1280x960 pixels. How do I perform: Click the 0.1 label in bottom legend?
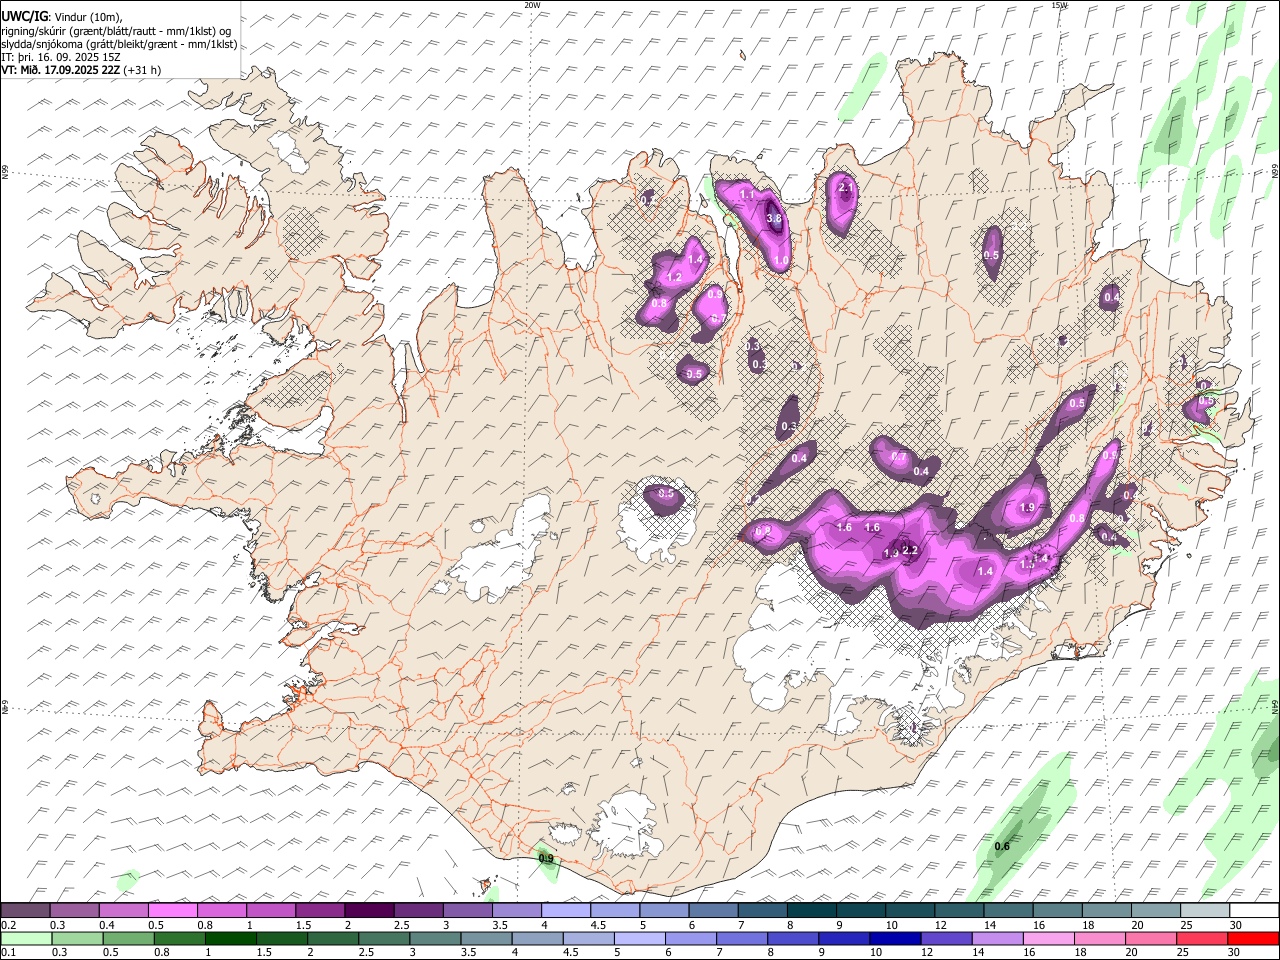[8, 952]
